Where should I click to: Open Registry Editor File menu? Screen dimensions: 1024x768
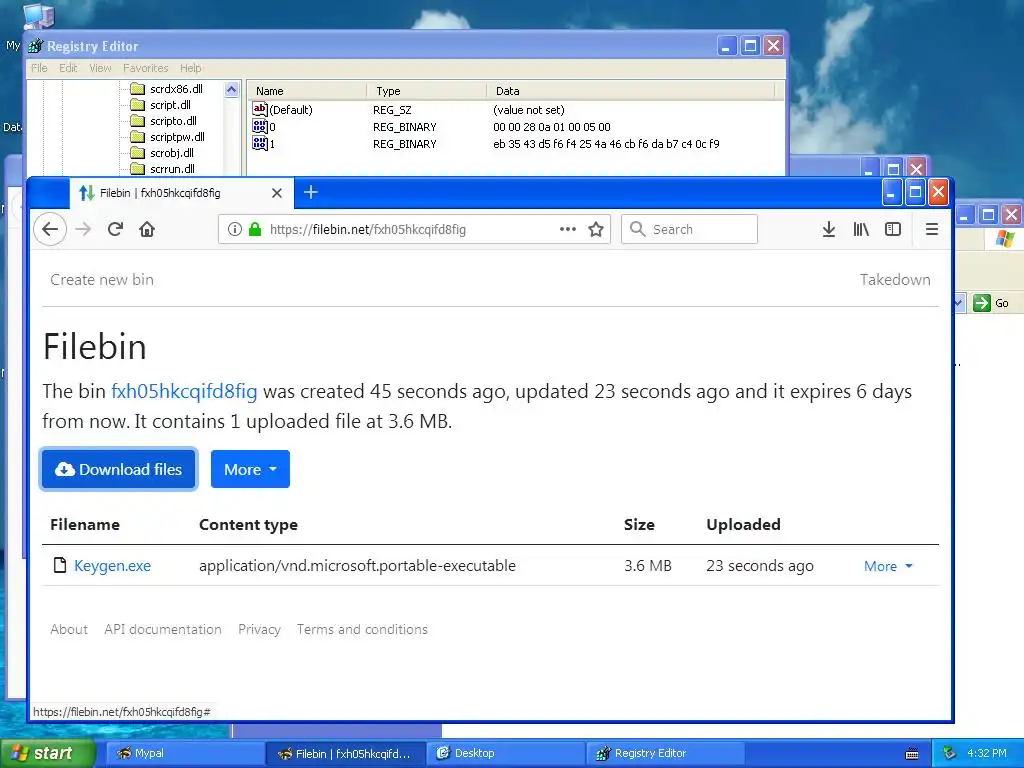point(39,68)
